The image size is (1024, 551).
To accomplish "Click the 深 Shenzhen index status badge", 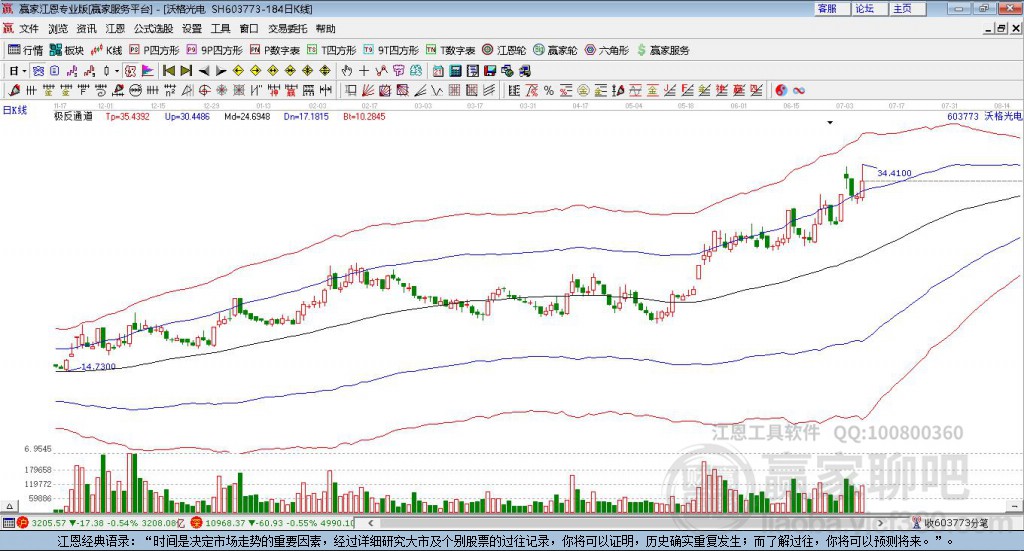I will [x=197, y=523].
